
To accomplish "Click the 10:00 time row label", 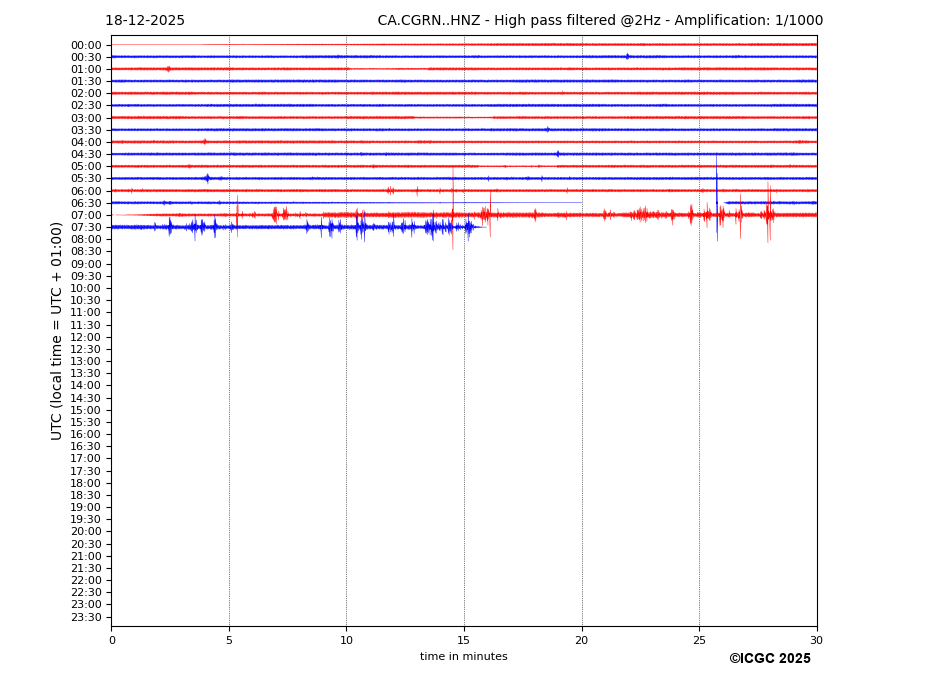I will [x=86, y=288].
